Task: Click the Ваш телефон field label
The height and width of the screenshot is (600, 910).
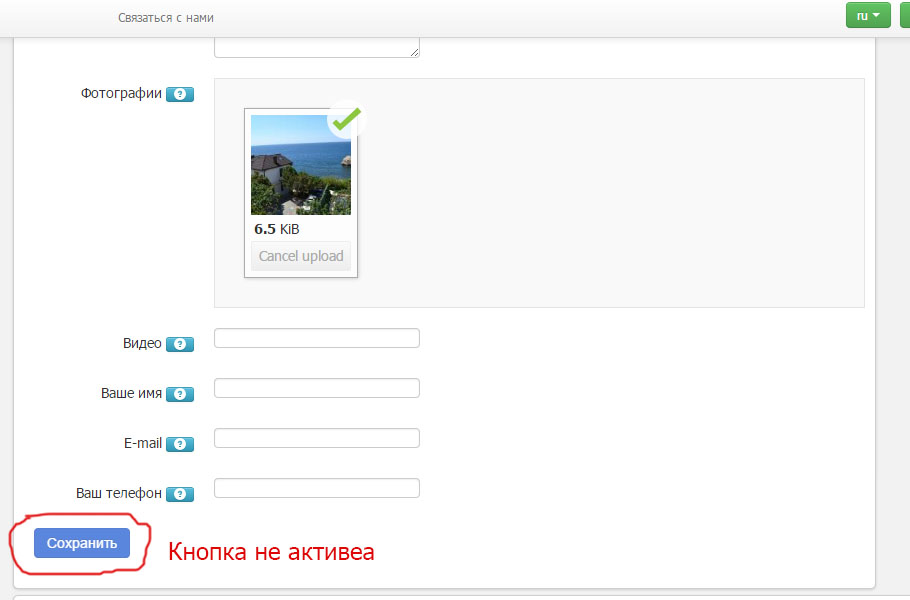Action: pyautogui.click(x=119, y=493)
